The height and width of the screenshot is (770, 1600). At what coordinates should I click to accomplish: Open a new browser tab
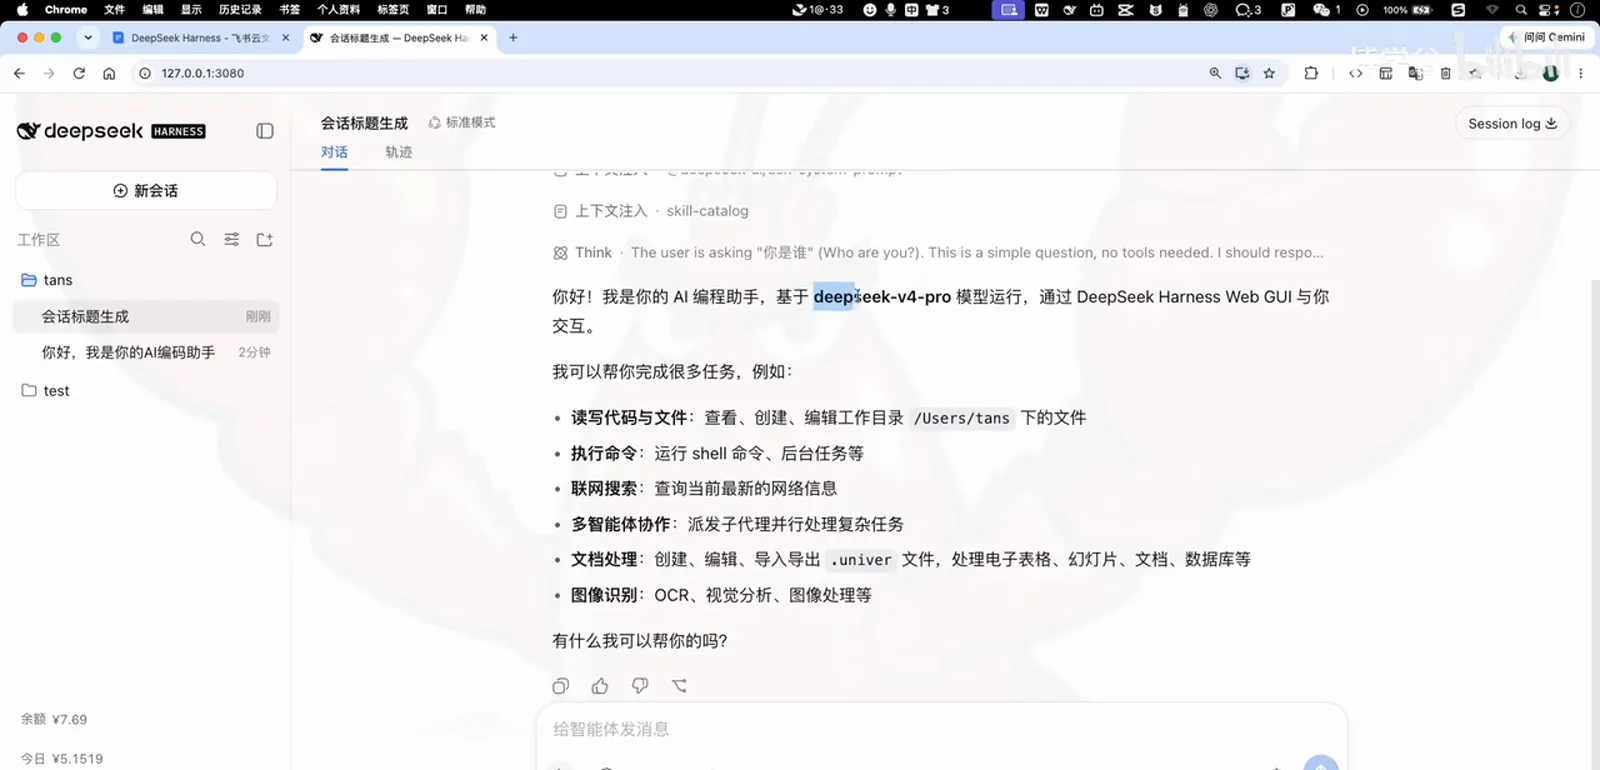[513, 38]
